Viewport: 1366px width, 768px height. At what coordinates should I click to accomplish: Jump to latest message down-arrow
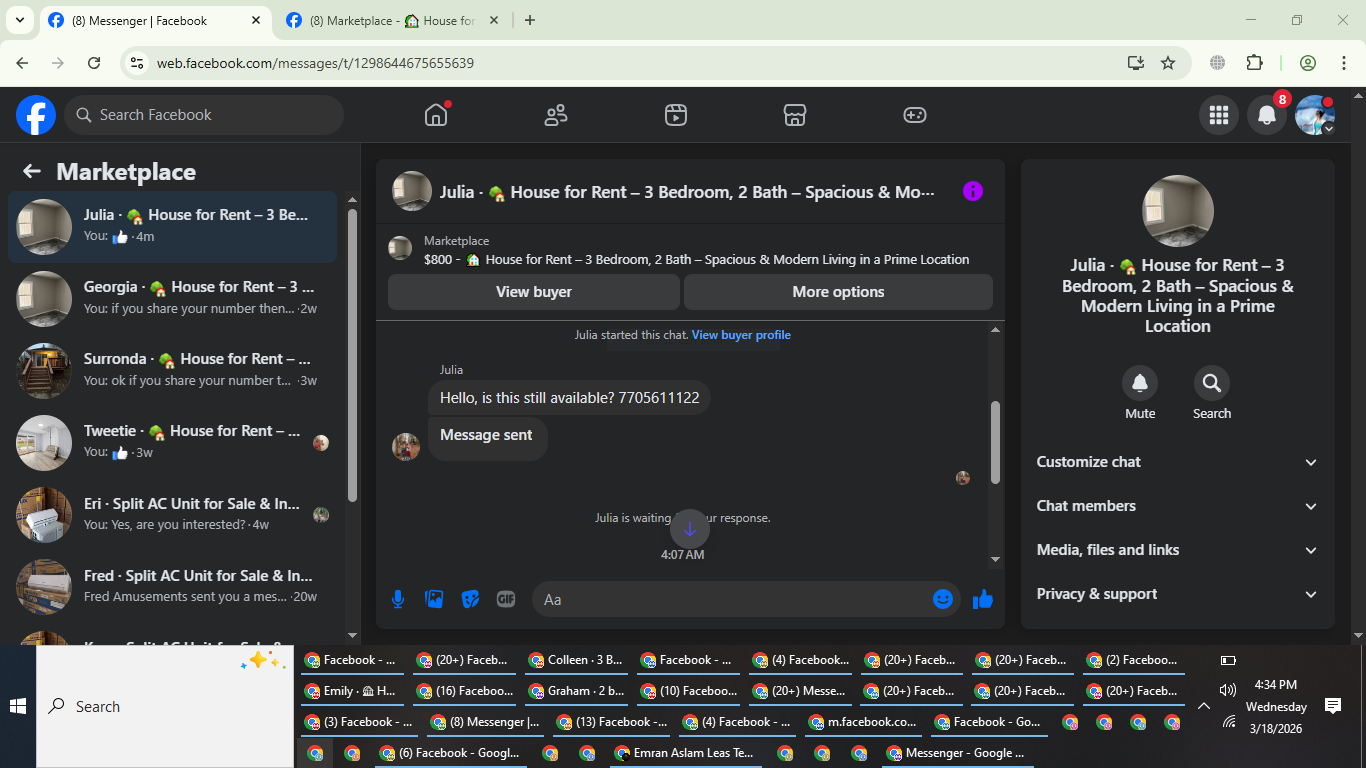(x=690, y=529)
